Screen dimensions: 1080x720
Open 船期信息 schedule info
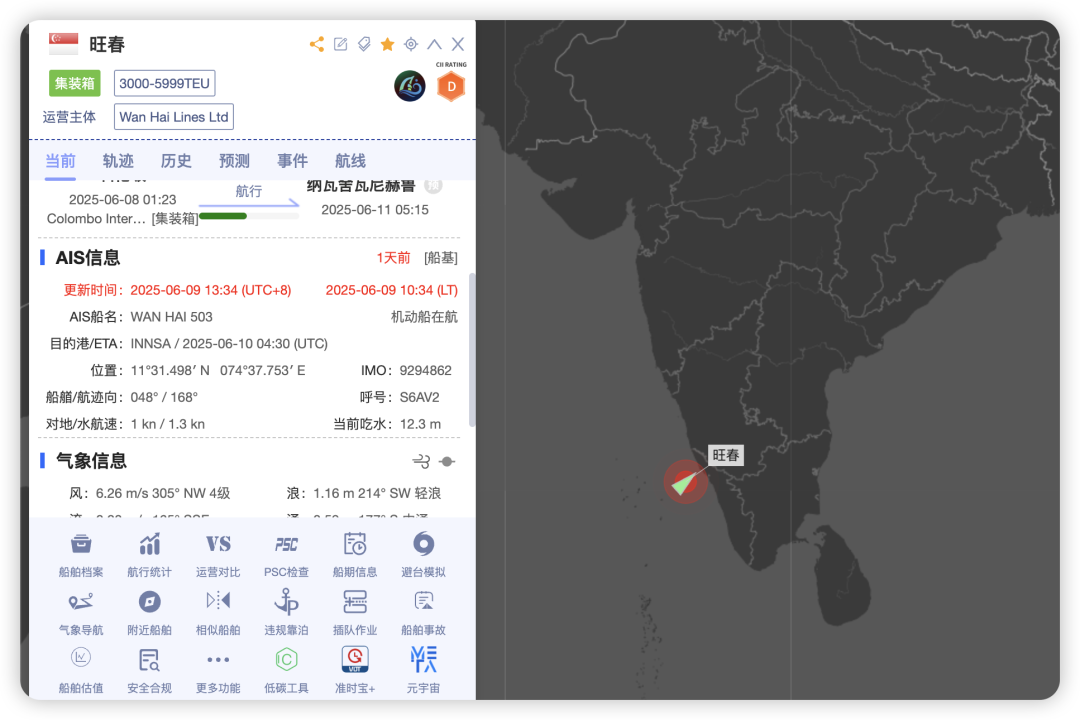(x=355, y=555)
